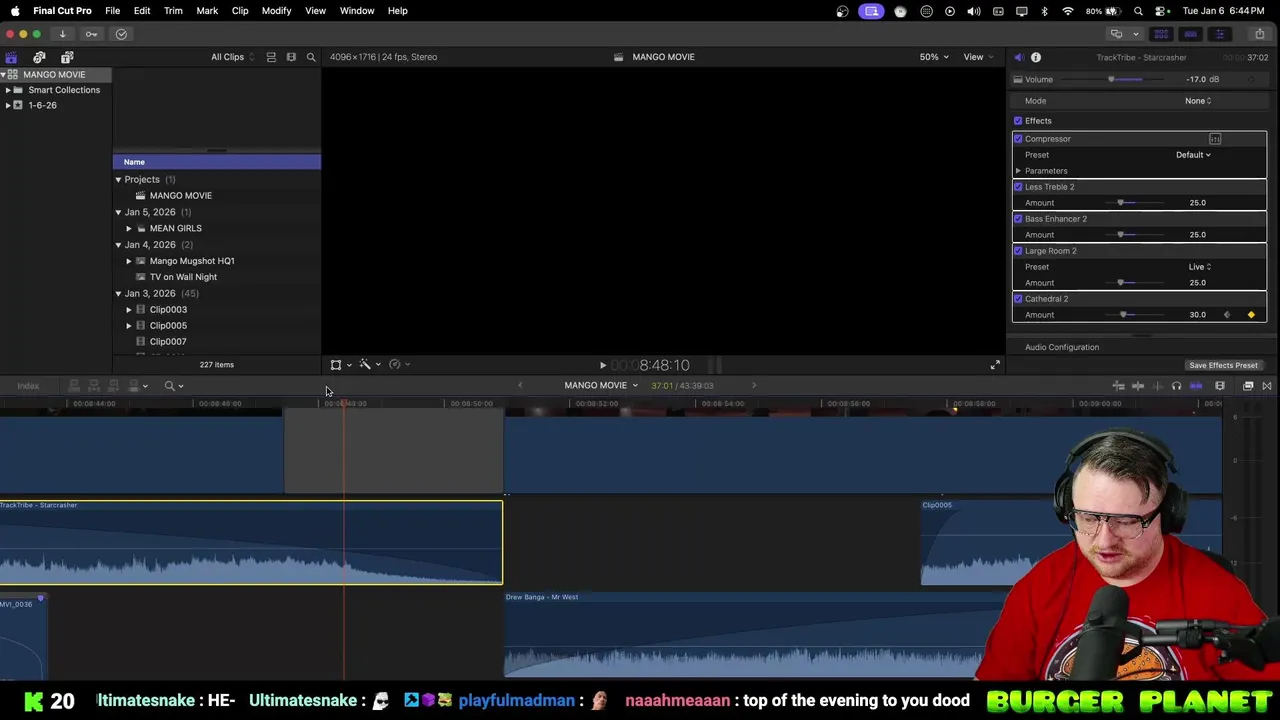1280x720 pixels.
Task: Toggle browser filmstrip/list view icon
Action: pyautogui.click(x=271, y=57)
